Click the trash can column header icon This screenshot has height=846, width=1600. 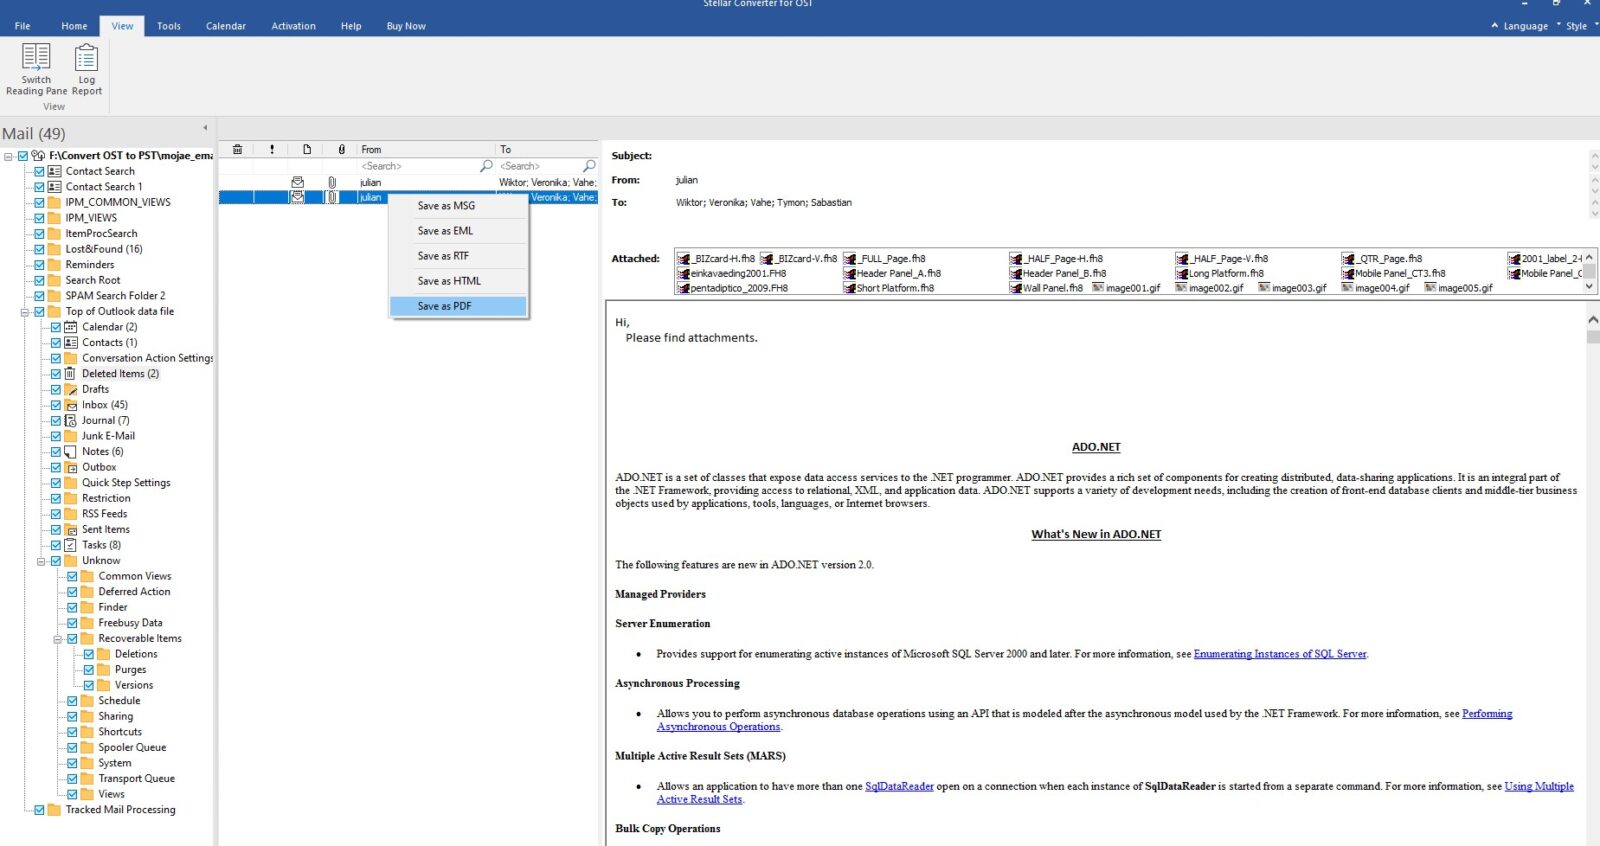pyautogui.click(x=237, y=149)
